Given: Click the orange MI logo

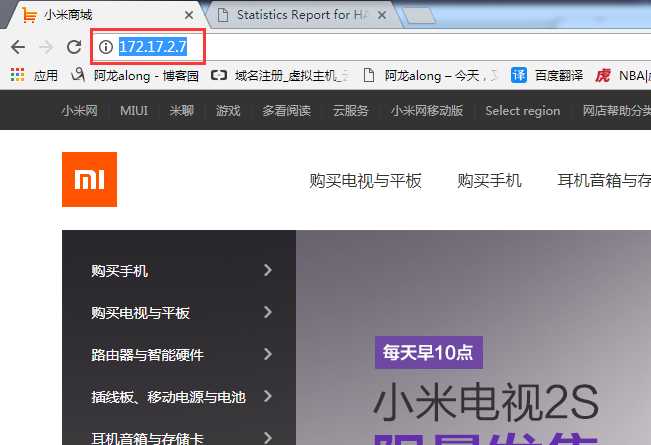Looking at the screenshot, I should pyautogui.click(x=89, y=179).
